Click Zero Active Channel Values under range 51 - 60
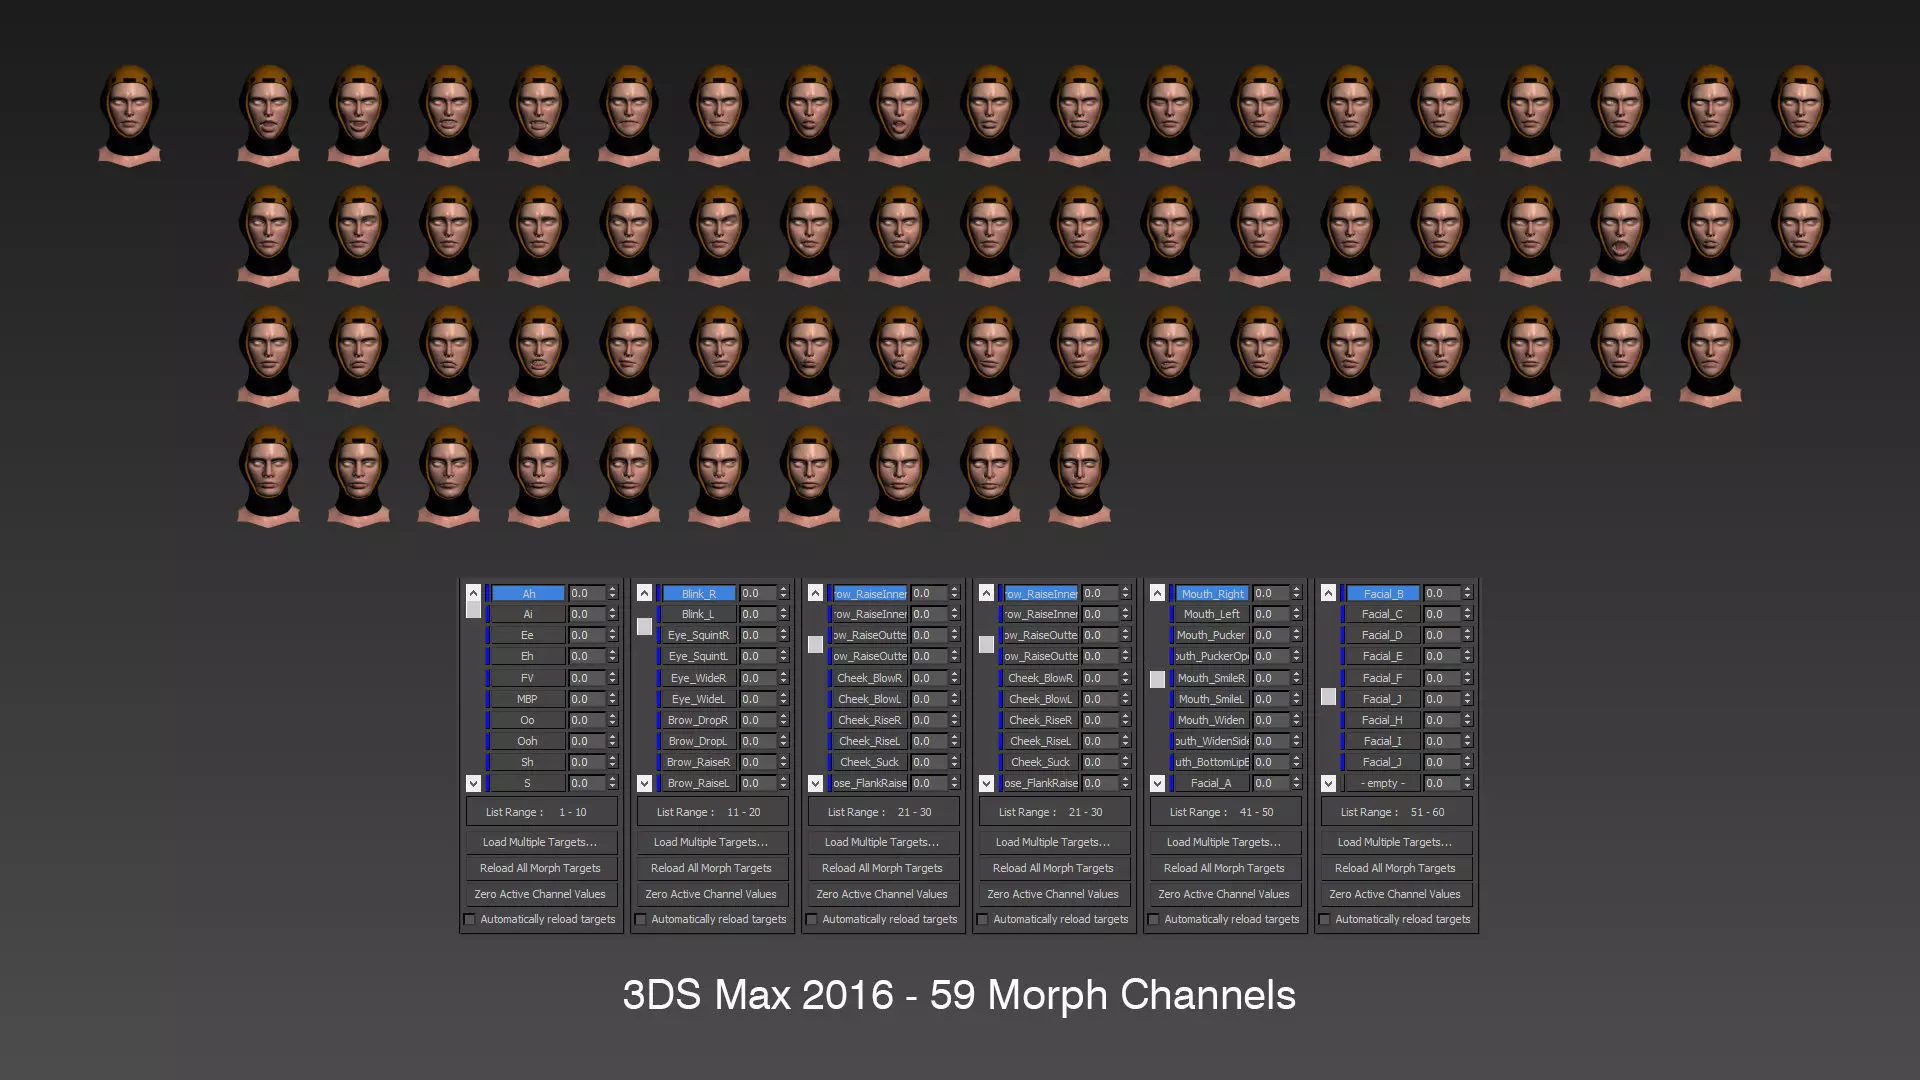The width and height of the screenshot is (1920, 1080). pos(1395,894)
